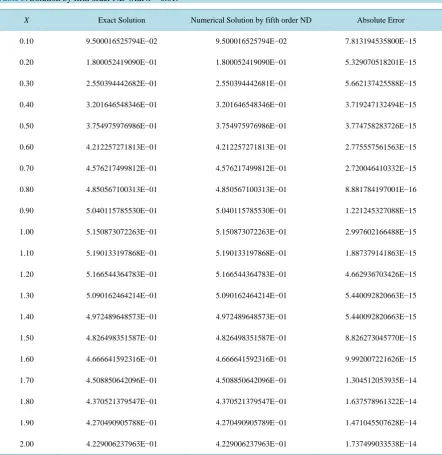Click absolute error 1.304512053935E-14

[x=381, y=380]
